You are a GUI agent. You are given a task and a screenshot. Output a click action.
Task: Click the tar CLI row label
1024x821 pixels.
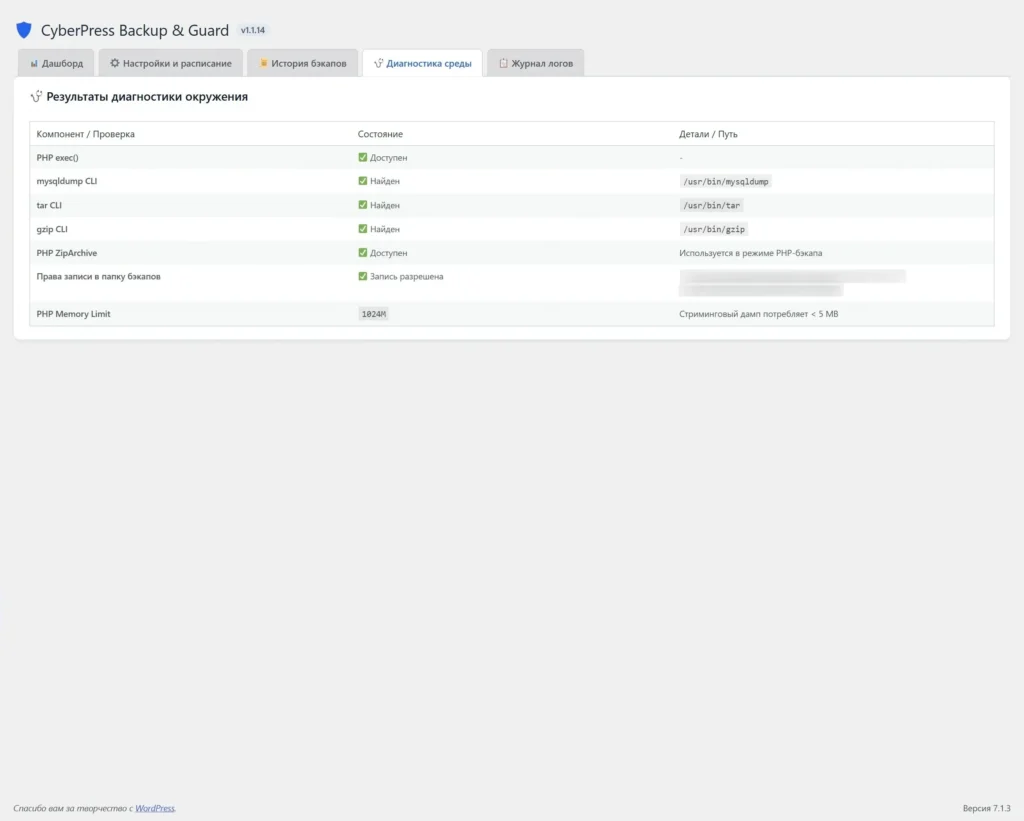tap(49, 205)
